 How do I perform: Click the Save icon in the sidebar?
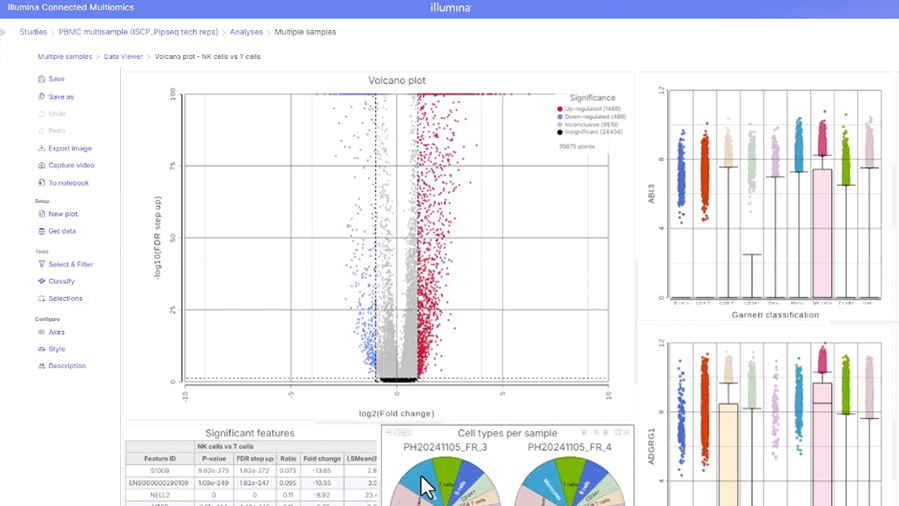pos(41,79)
